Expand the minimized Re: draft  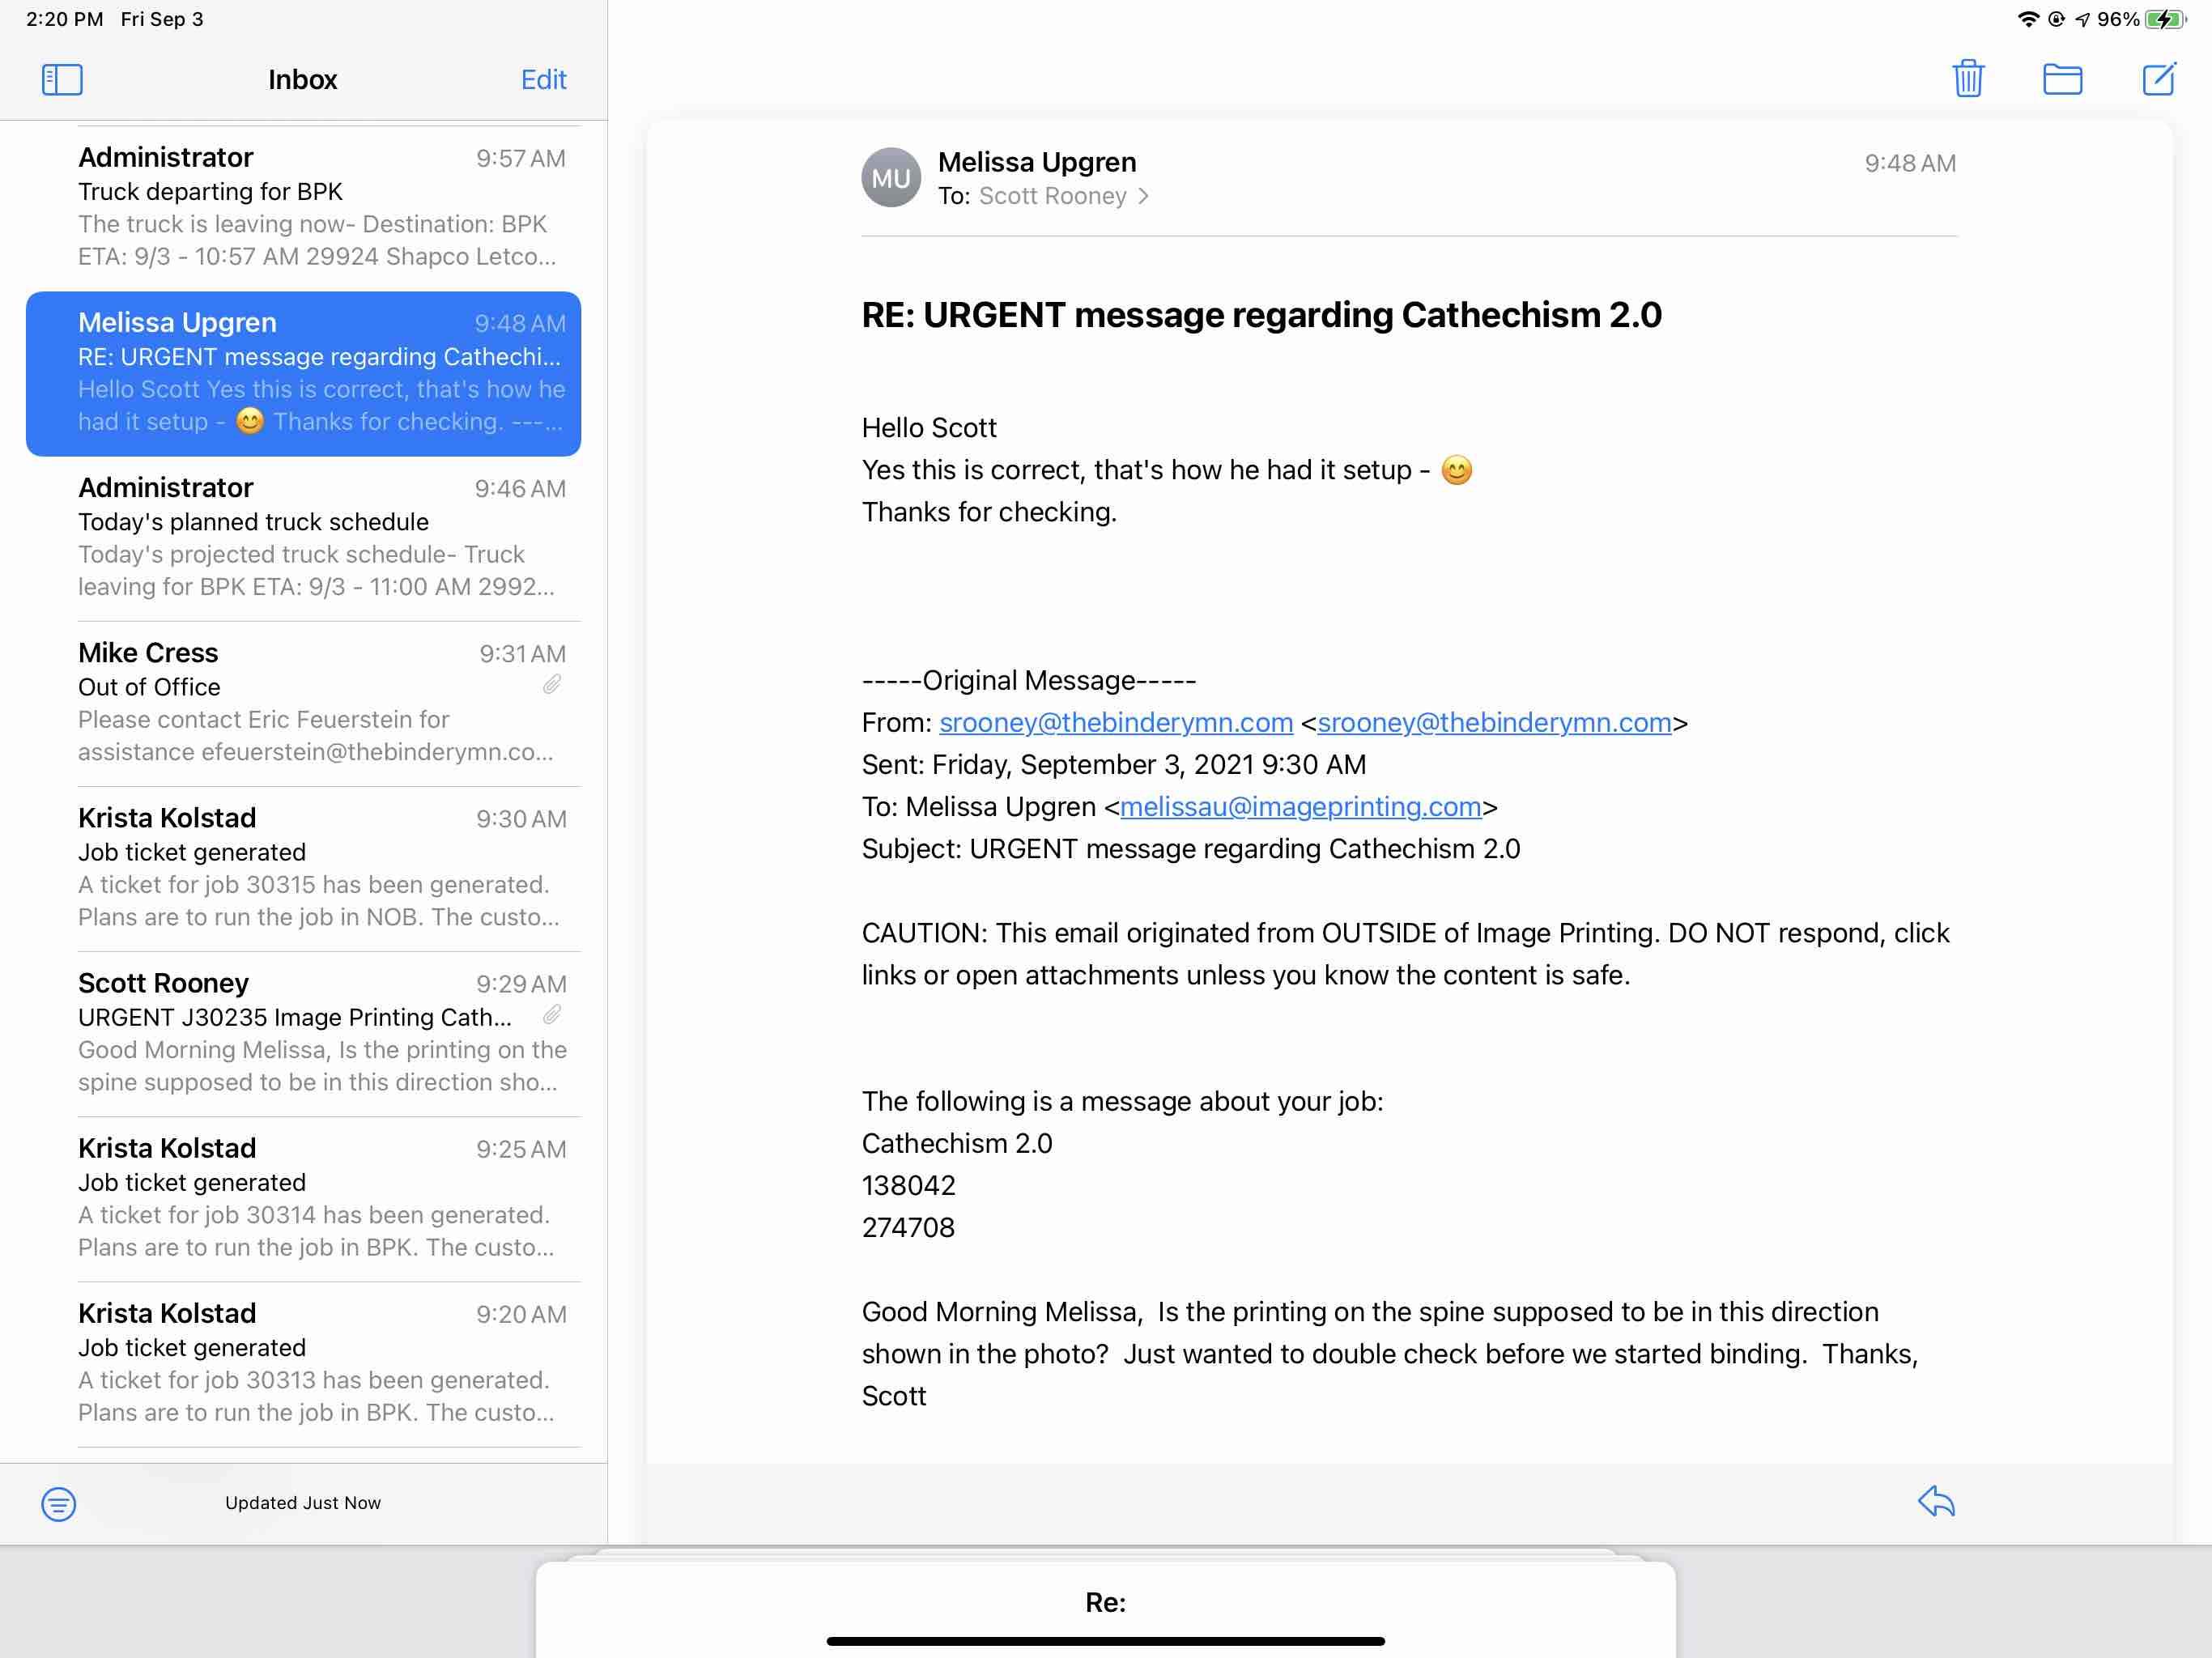click(x=1105, y=1602)
